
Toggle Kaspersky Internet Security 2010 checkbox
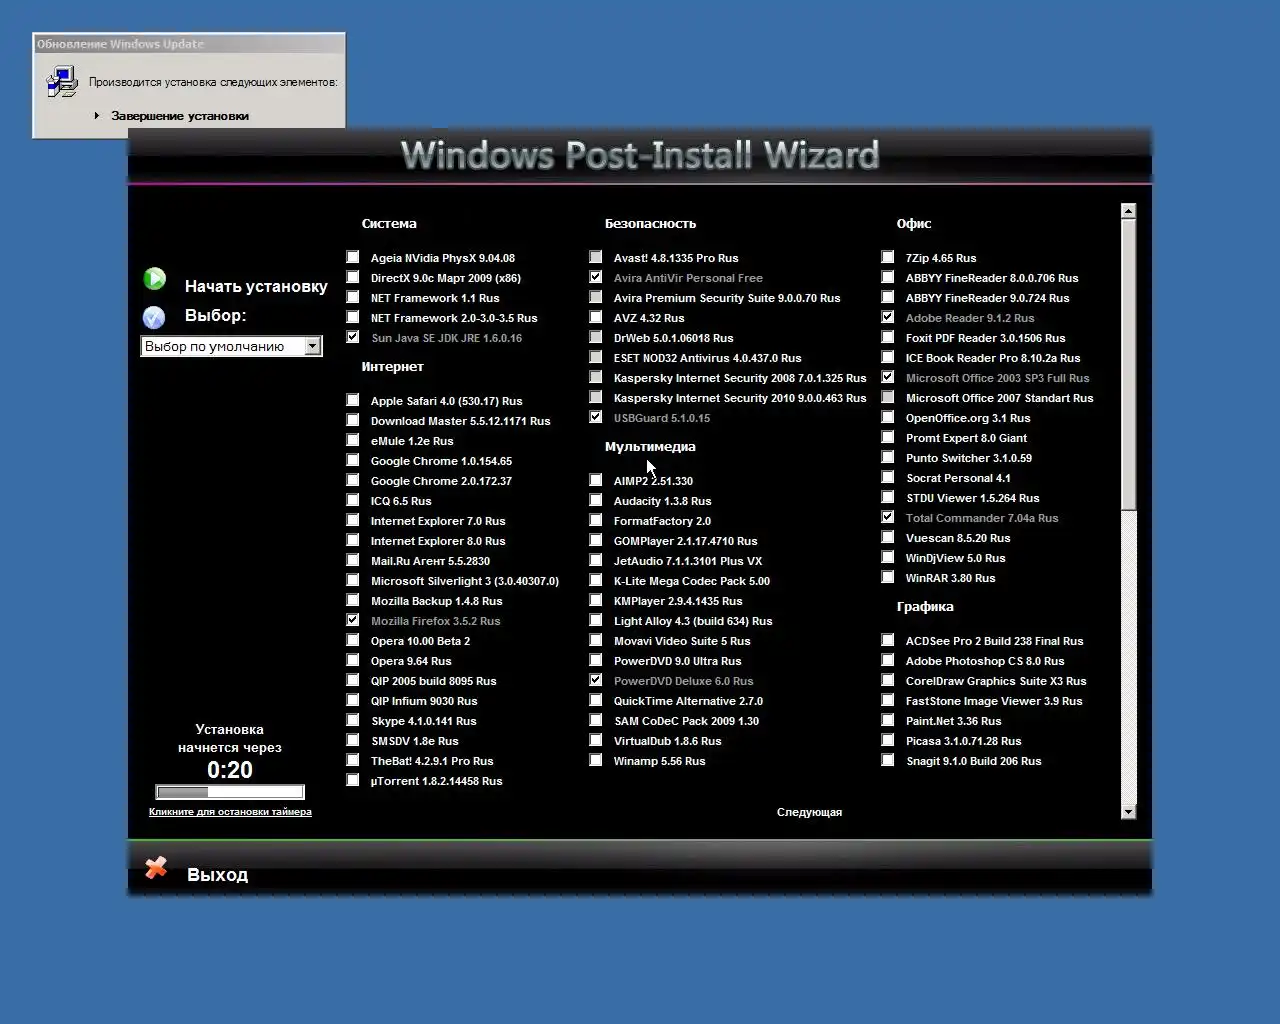coord(596,397)
